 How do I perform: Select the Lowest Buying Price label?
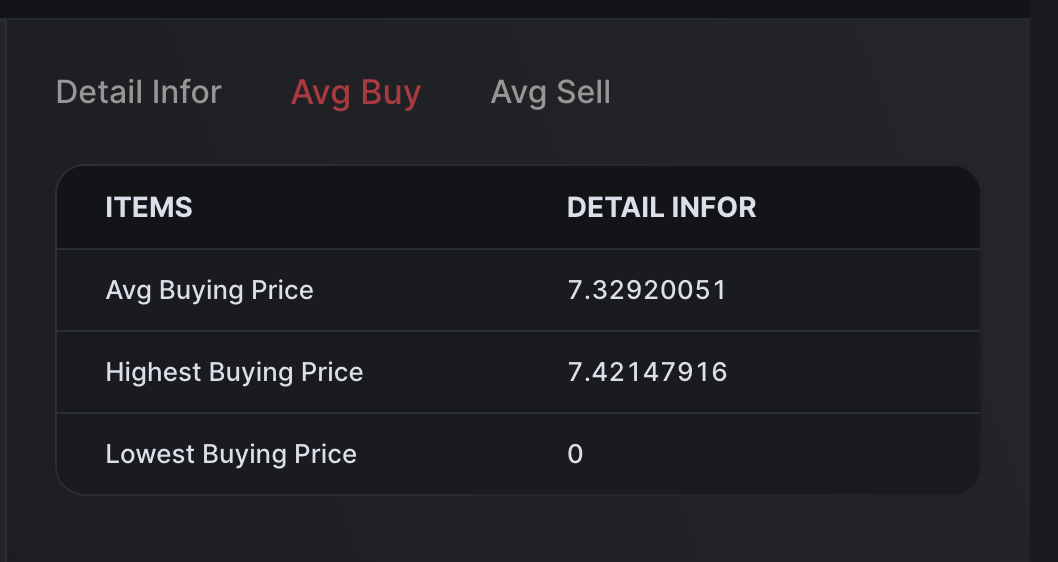click(x=231, y=454)
